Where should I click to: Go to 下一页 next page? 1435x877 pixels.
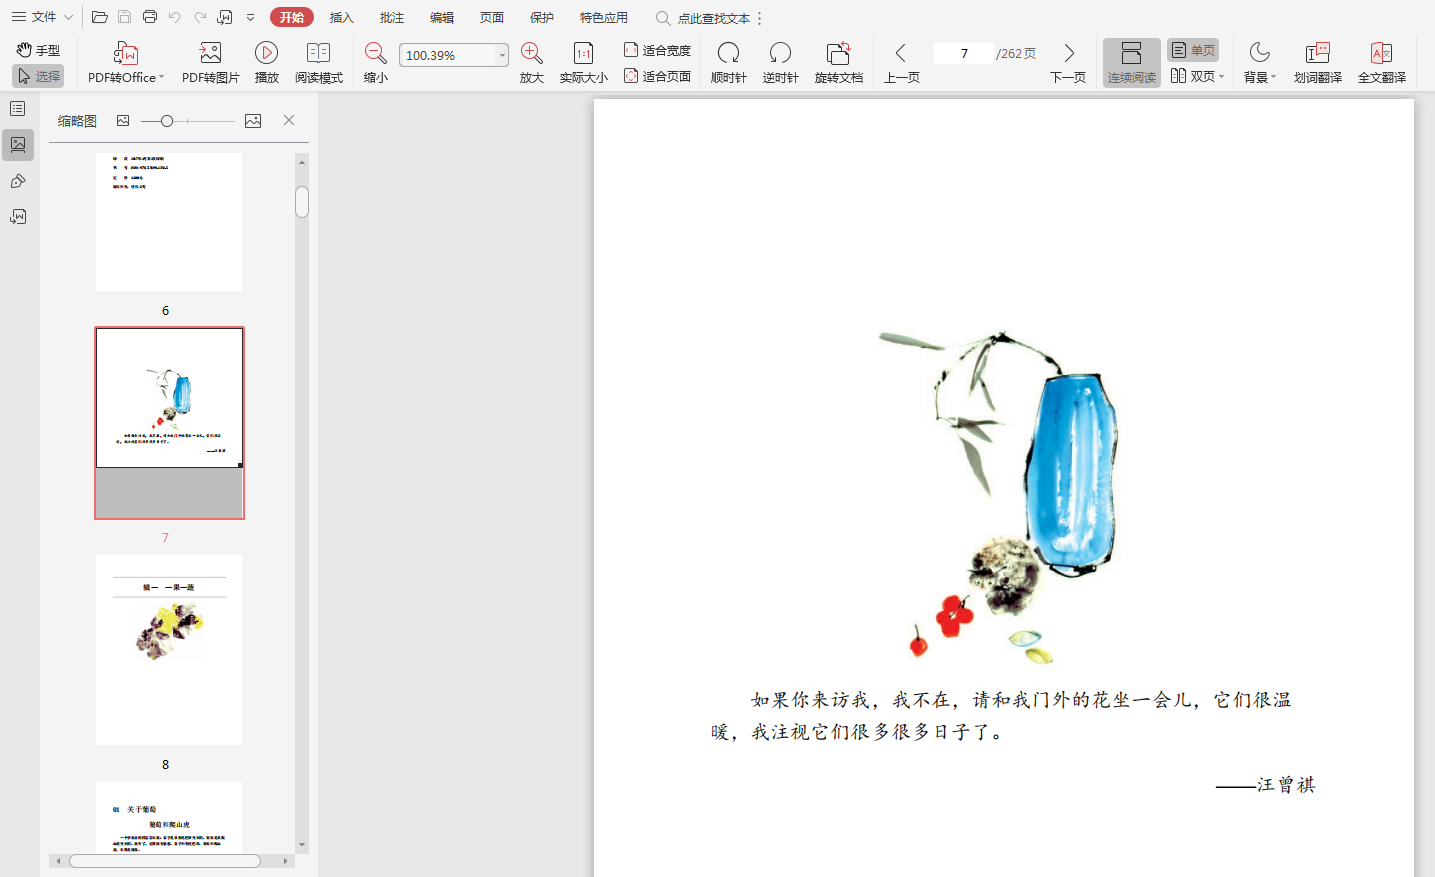(1068, 62)
